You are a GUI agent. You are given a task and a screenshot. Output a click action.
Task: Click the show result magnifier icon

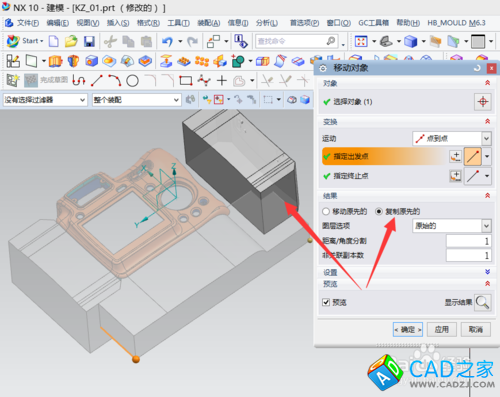pos(482,302)
